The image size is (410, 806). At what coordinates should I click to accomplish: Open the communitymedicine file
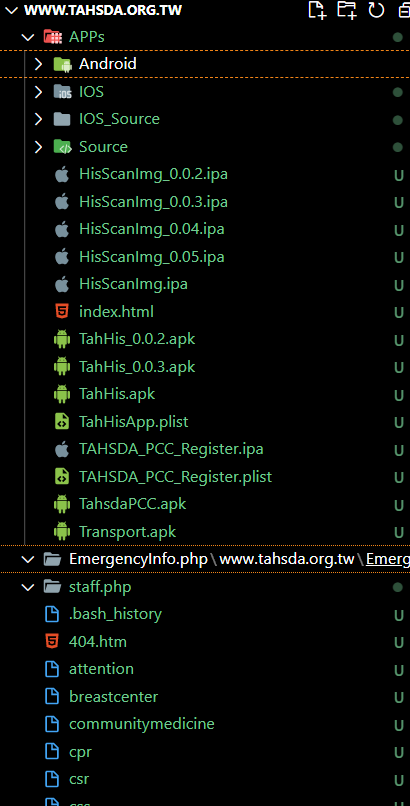[x=142, y=724]
